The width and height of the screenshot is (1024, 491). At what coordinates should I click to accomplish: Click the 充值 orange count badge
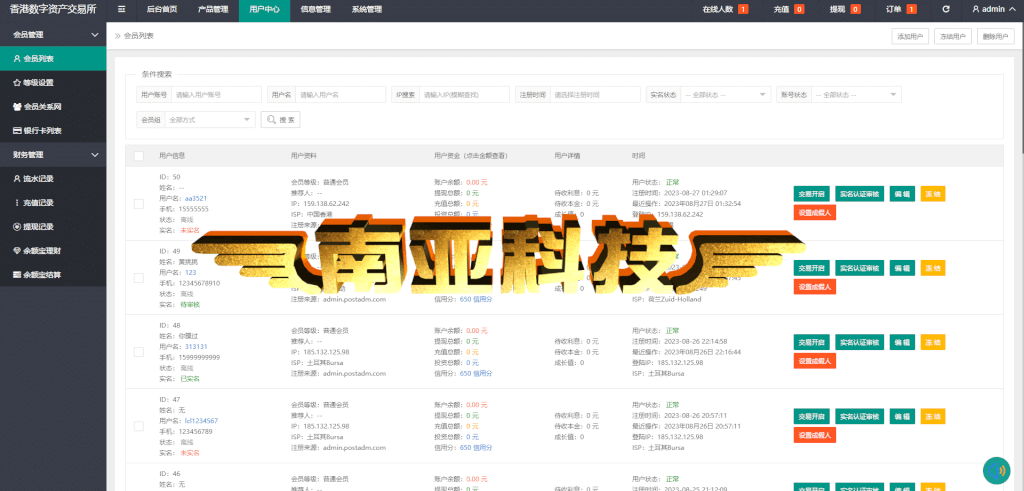coord(799,10)
